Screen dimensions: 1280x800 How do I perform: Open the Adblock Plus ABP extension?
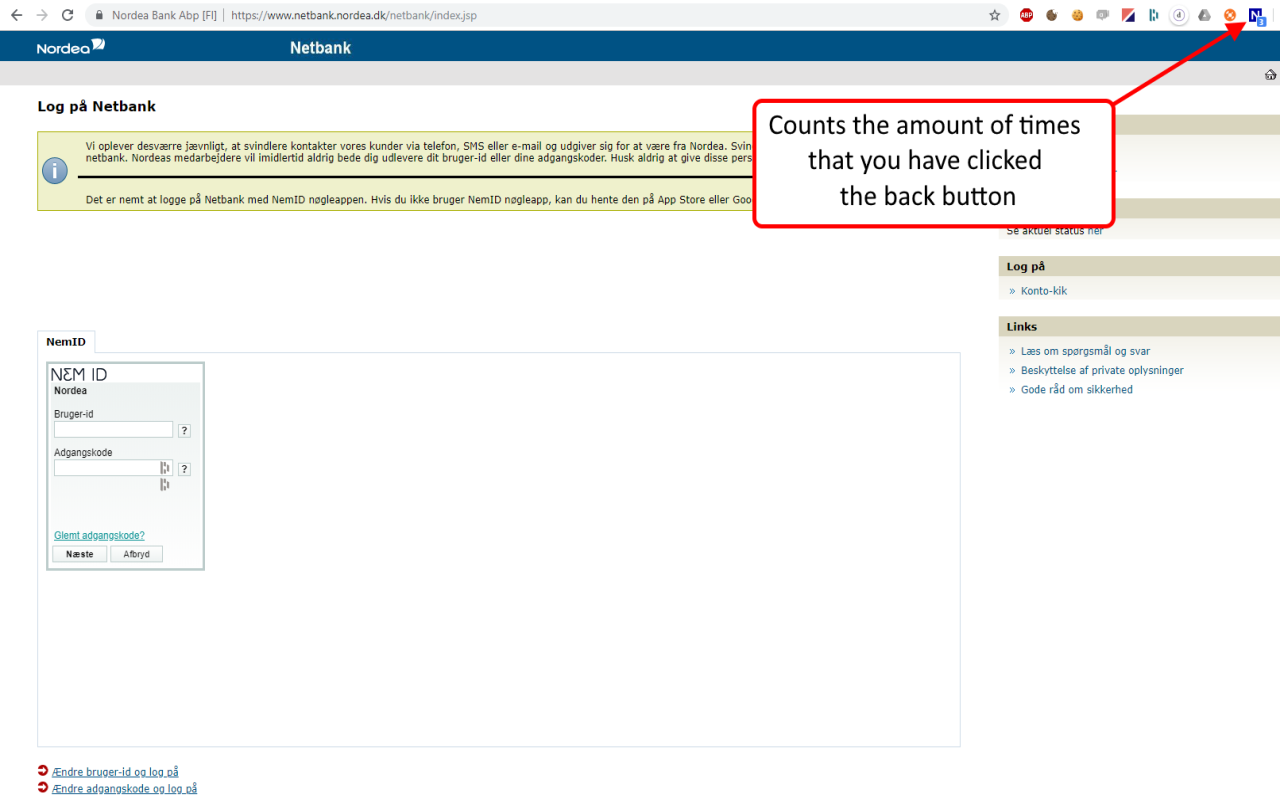(x=1026, y=15)
